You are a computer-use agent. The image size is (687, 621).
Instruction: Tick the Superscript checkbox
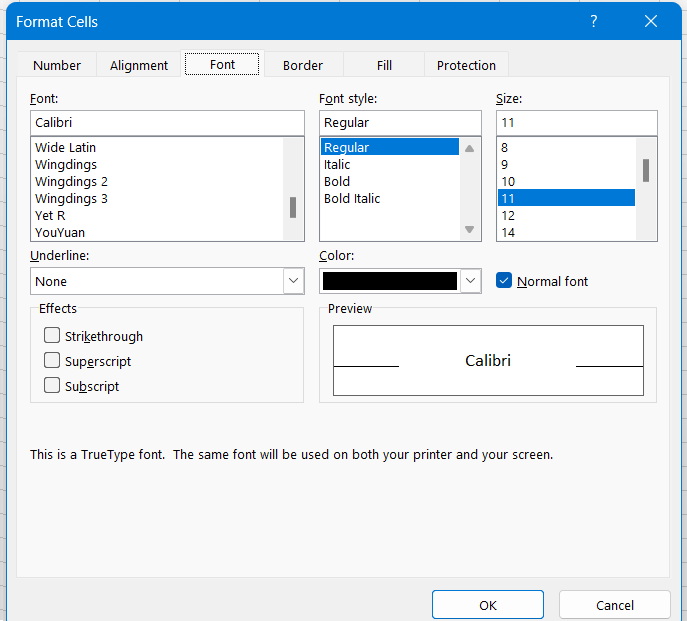click(x=52, y=361)
